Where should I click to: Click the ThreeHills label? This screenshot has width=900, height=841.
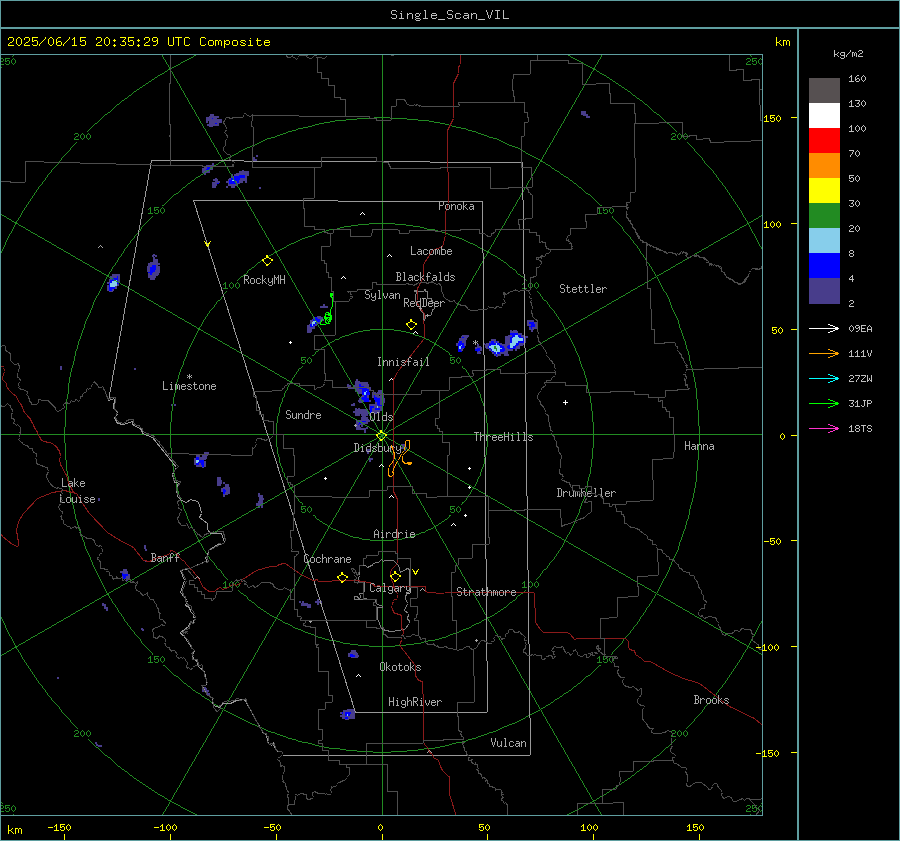[503, 437]
